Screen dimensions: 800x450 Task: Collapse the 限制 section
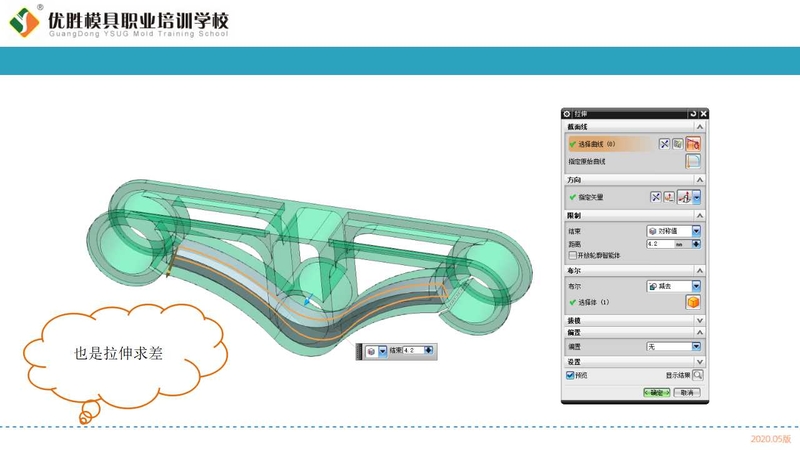pos(700,215)
